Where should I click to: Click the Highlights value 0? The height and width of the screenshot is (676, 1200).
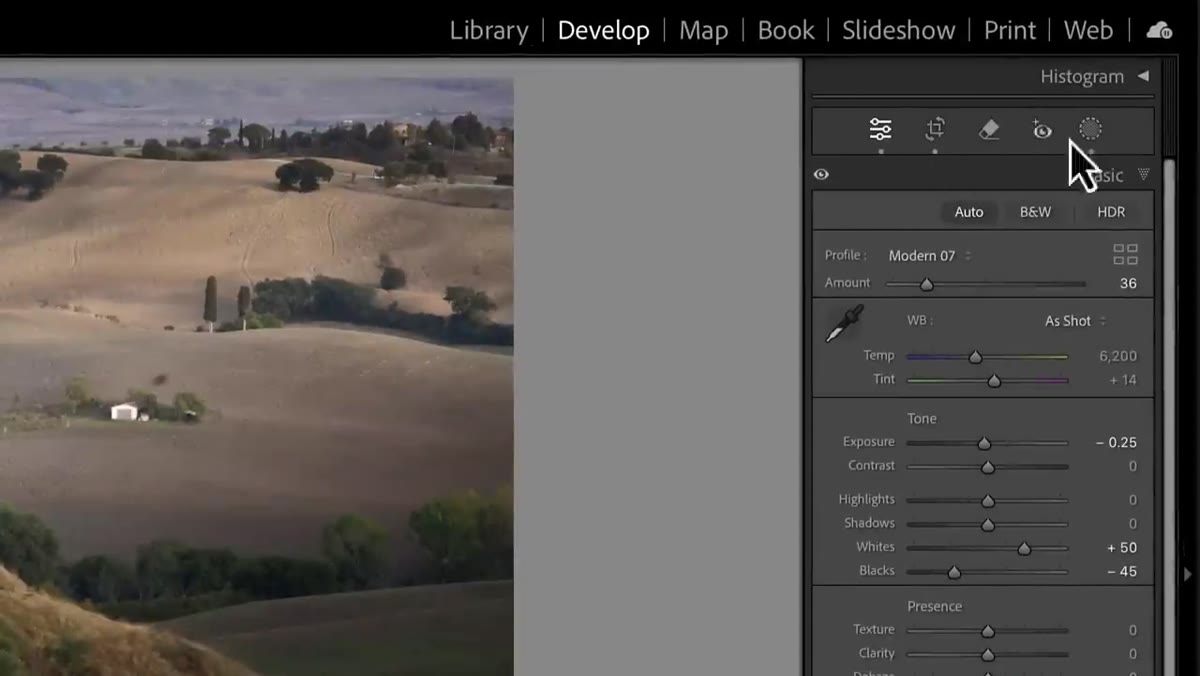click(1133, 499)
